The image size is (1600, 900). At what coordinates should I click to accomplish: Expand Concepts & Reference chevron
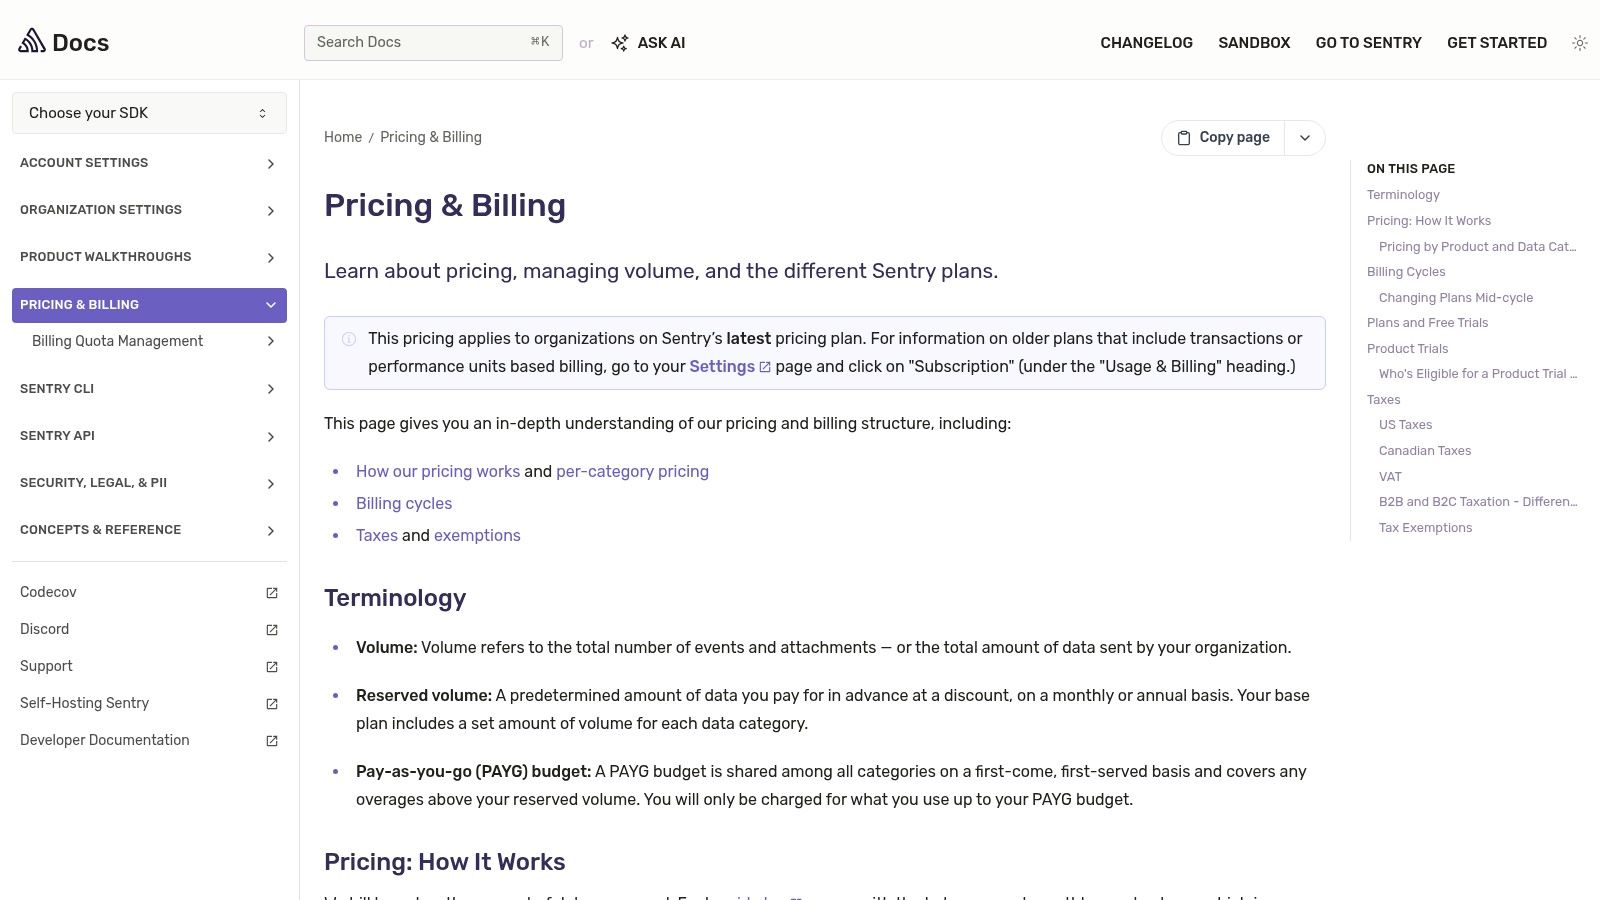coord(271,530)
